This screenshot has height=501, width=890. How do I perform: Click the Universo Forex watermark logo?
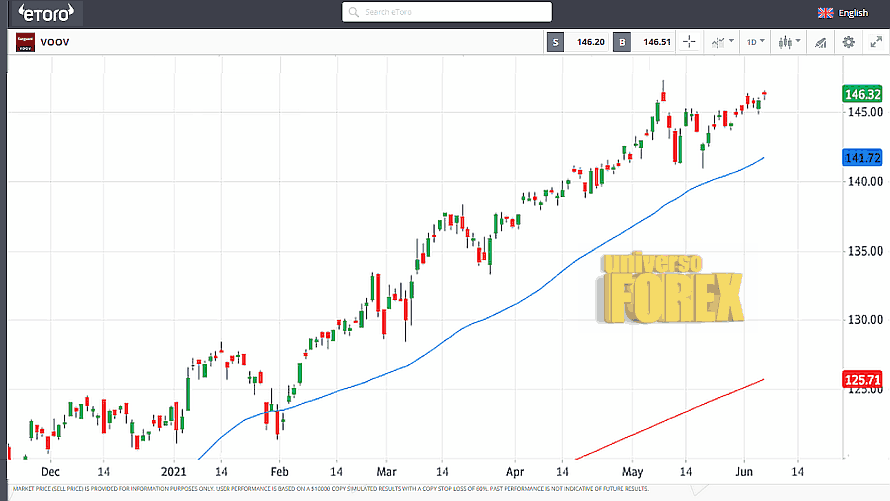tap(672, 287)
